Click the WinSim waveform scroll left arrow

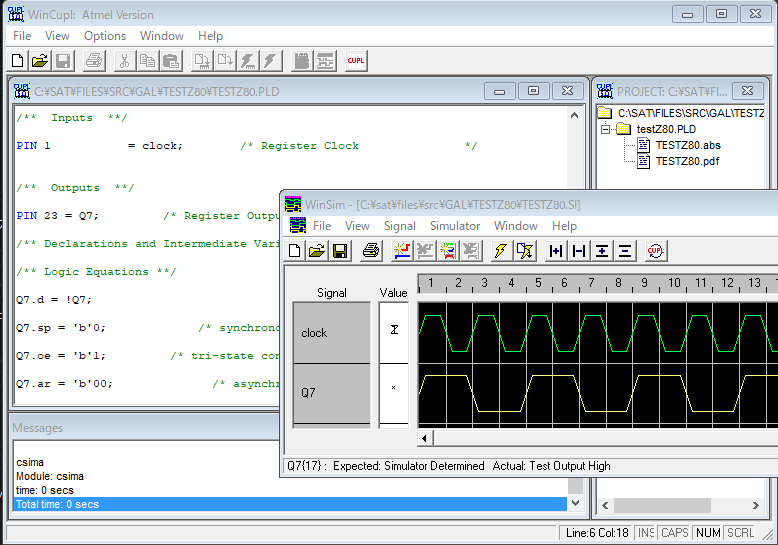[x=424, y=438]
